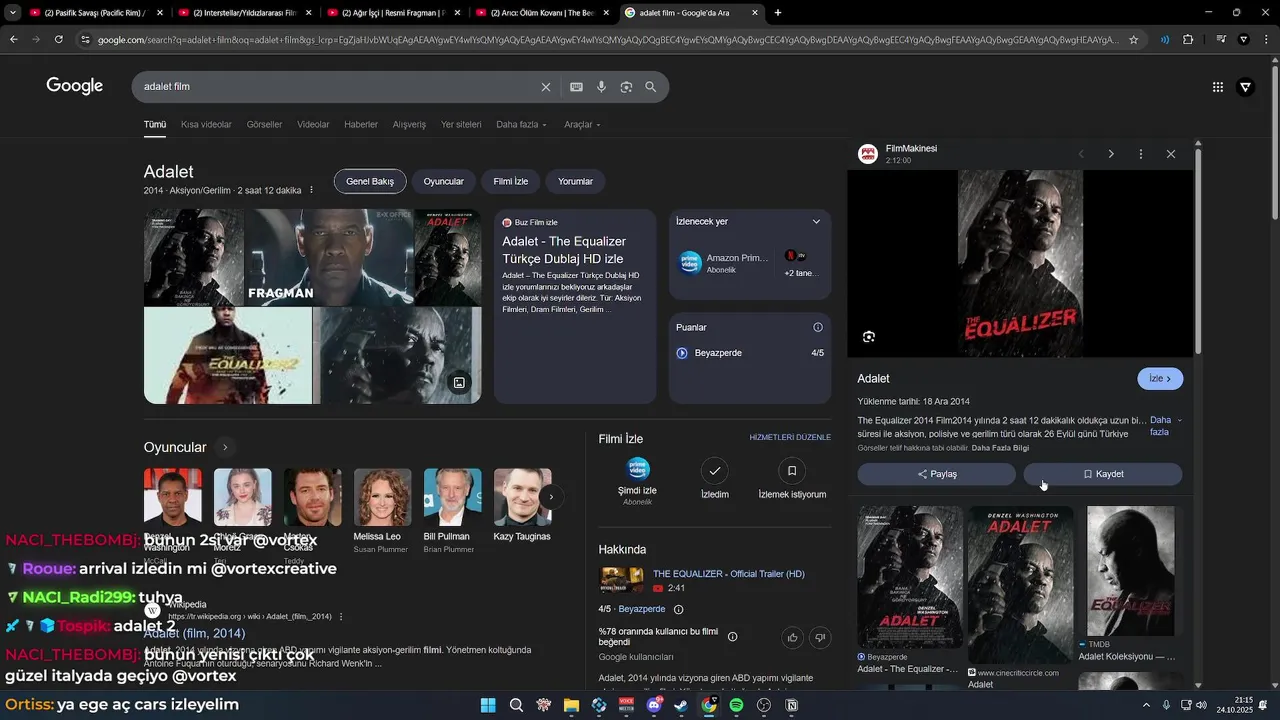Open image gallery icon on movie photos
1280x720 pixels.
click(459, 383)
